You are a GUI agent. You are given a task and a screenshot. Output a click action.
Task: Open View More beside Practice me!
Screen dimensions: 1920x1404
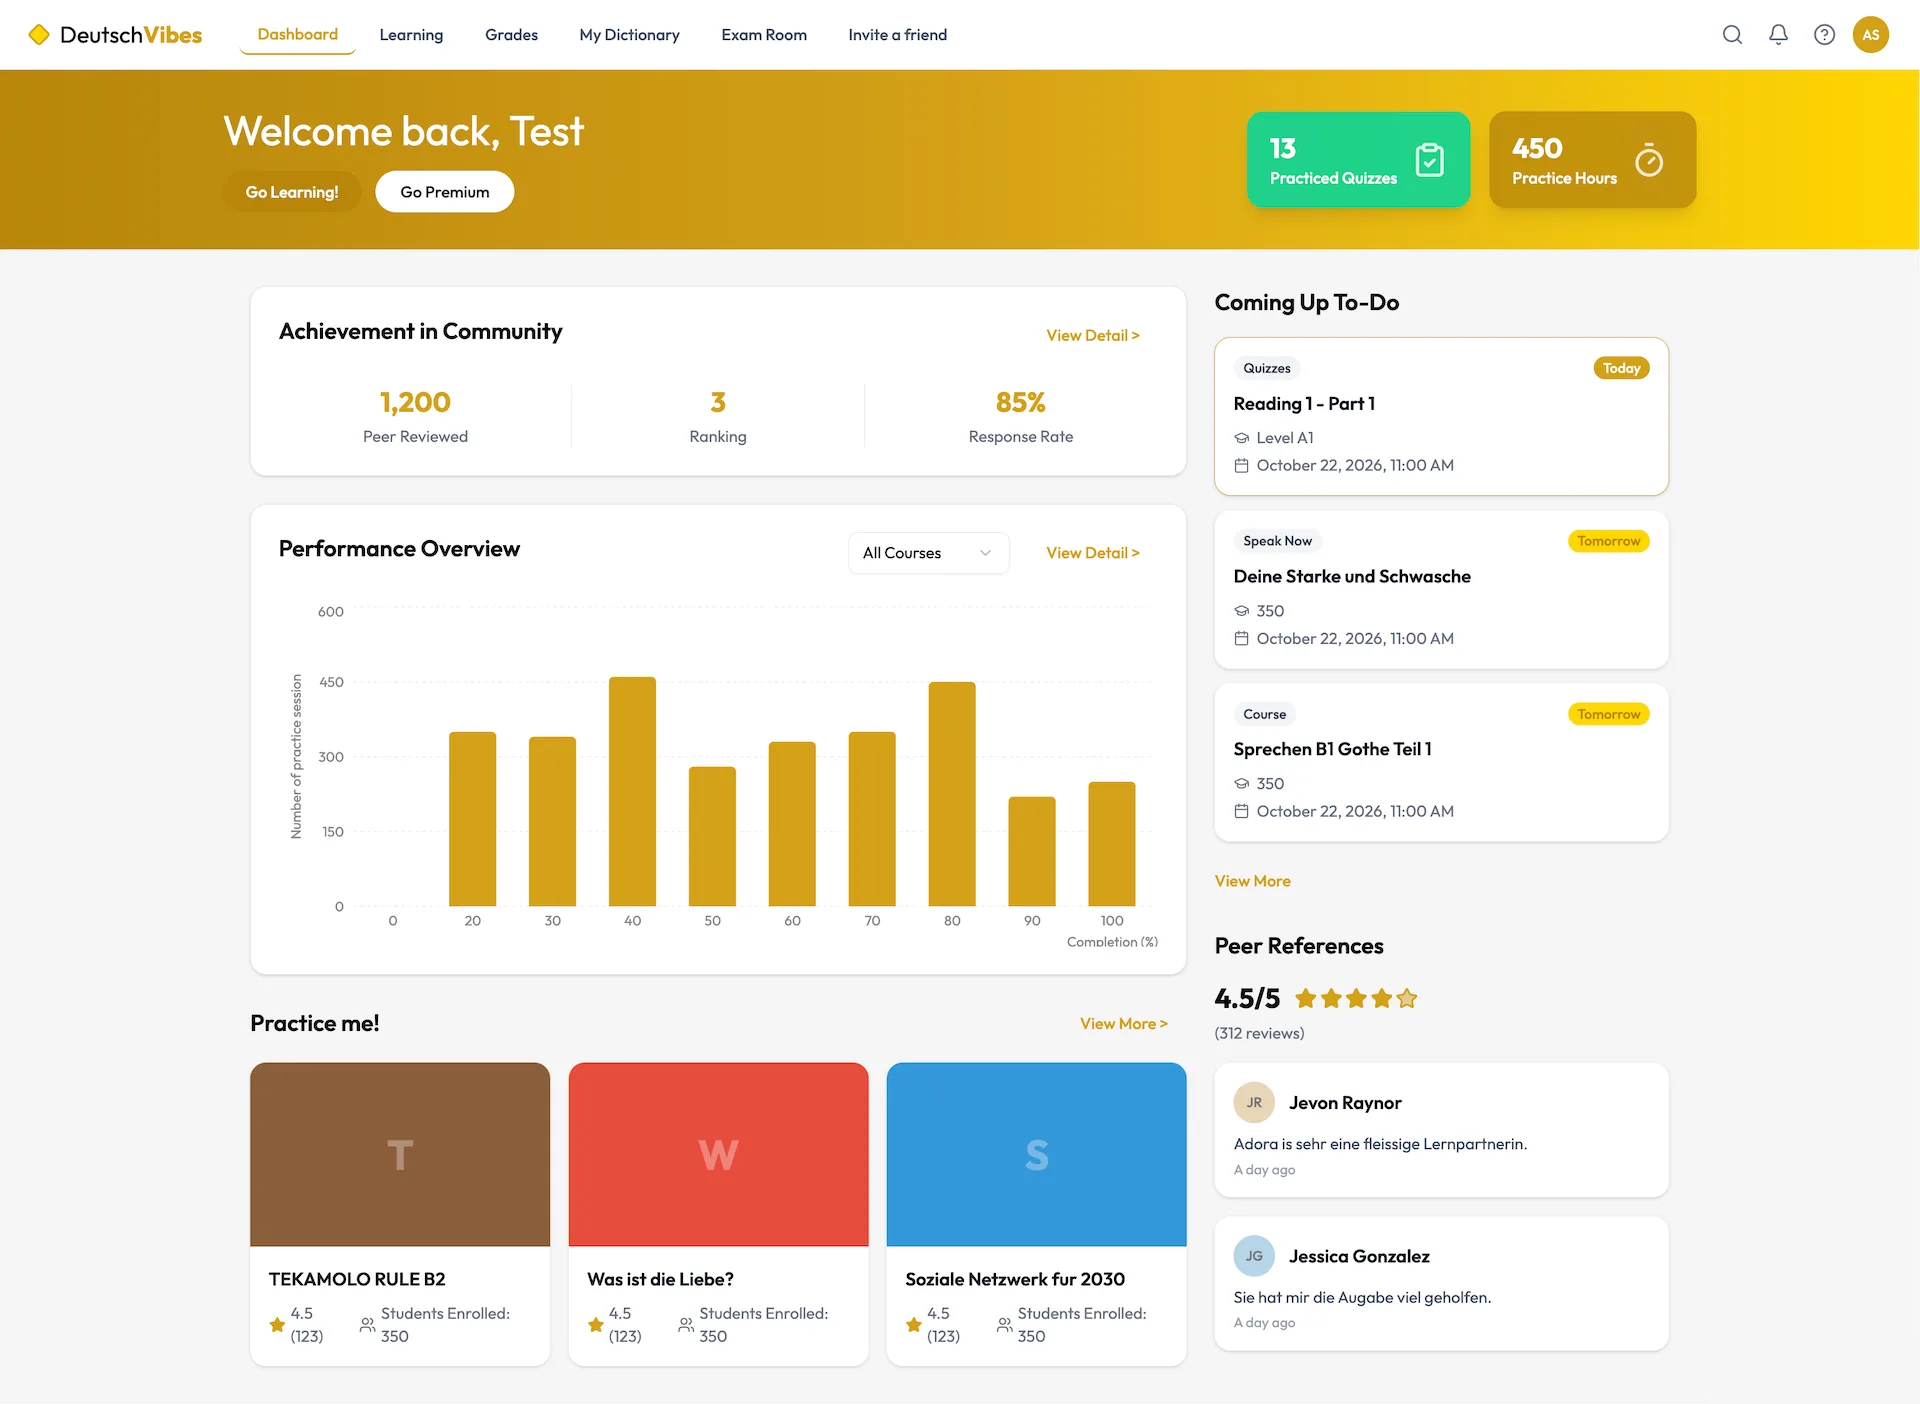pyautogui.click(x=1123, y=1023)
